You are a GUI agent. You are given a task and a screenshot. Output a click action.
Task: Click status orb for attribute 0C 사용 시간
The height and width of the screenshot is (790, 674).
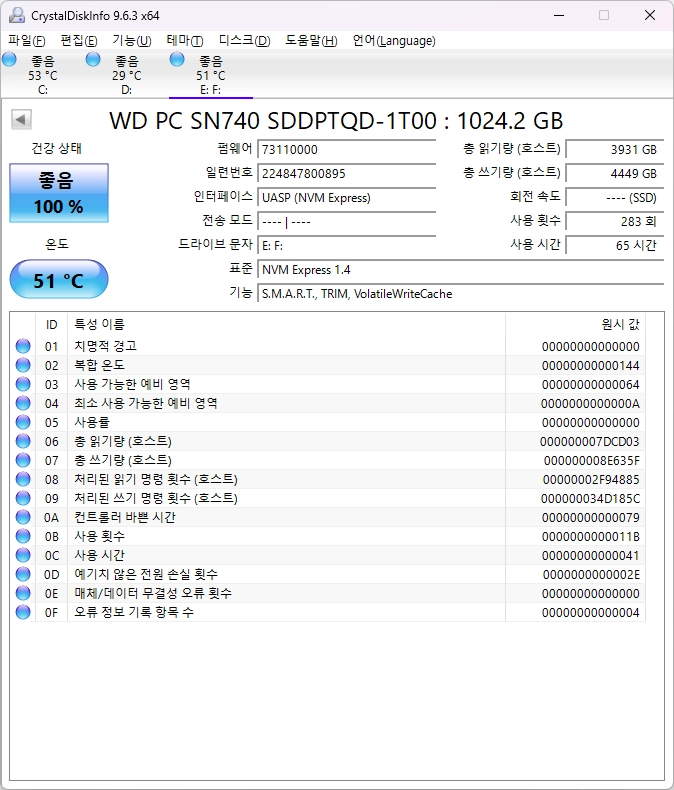click(23, 555)
